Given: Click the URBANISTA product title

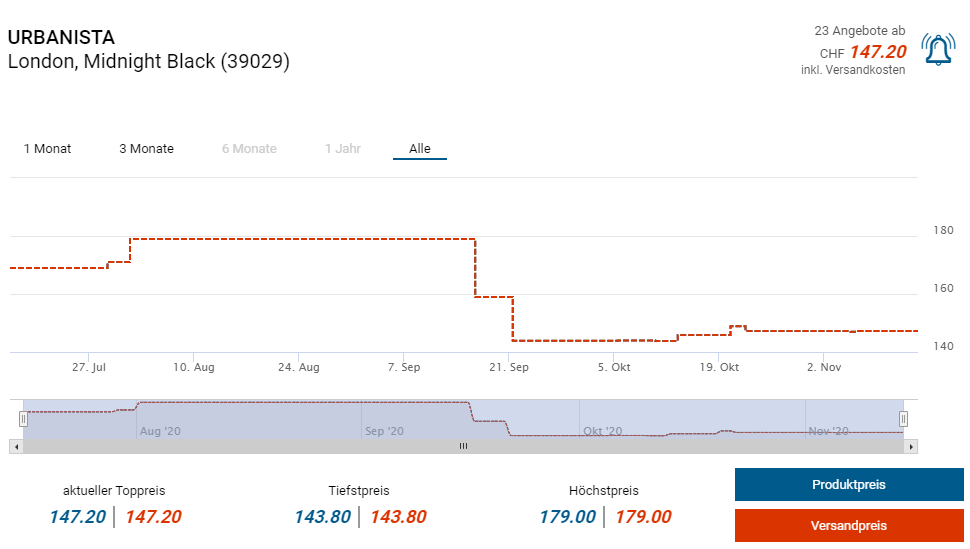Looking at the screenshot, I should coord(61,37).
